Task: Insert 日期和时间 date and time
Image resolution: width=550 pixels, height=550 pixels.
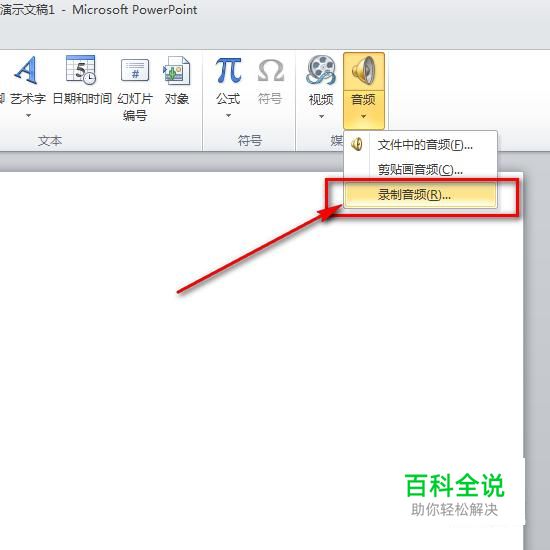Action: (x=82, y=81)
